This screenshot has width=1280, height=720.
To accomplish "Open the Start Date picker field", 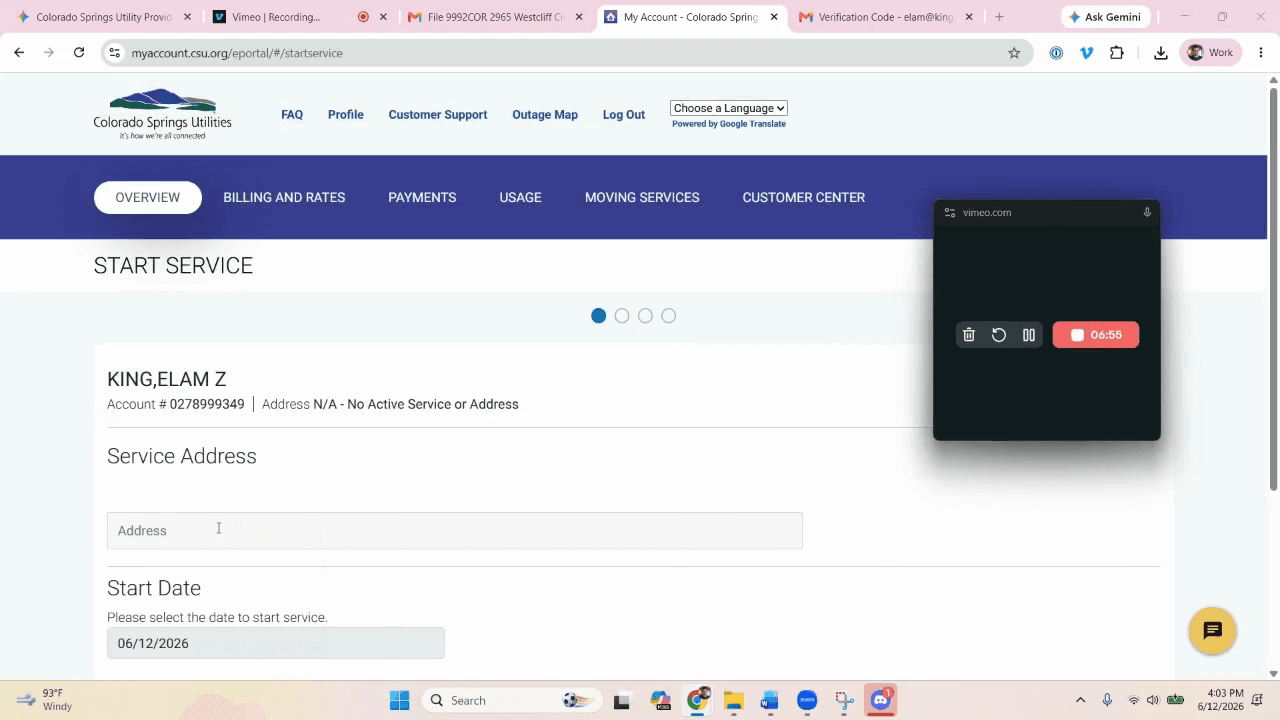I will pyautogui.click(x=276, y=643).
